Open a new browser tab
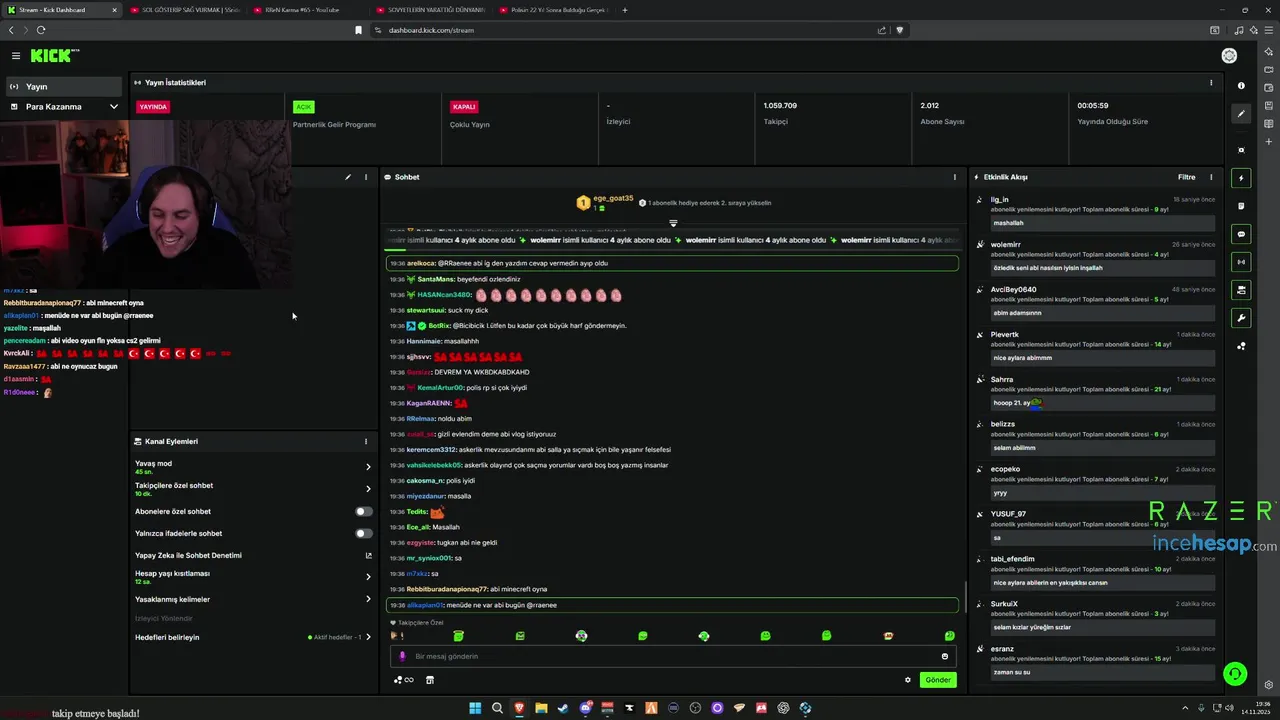 click(625, 10)
